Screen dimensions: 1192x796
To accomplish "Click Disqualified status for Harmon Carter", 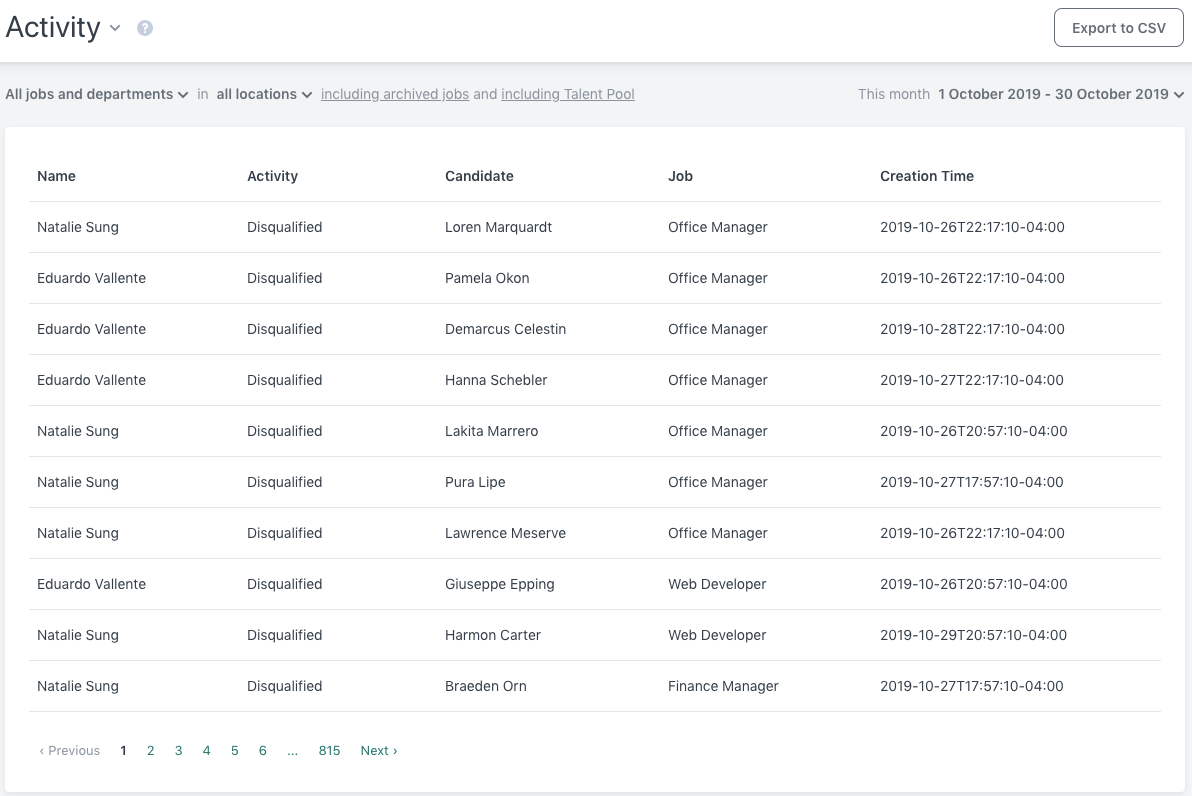I will (284, 635).
